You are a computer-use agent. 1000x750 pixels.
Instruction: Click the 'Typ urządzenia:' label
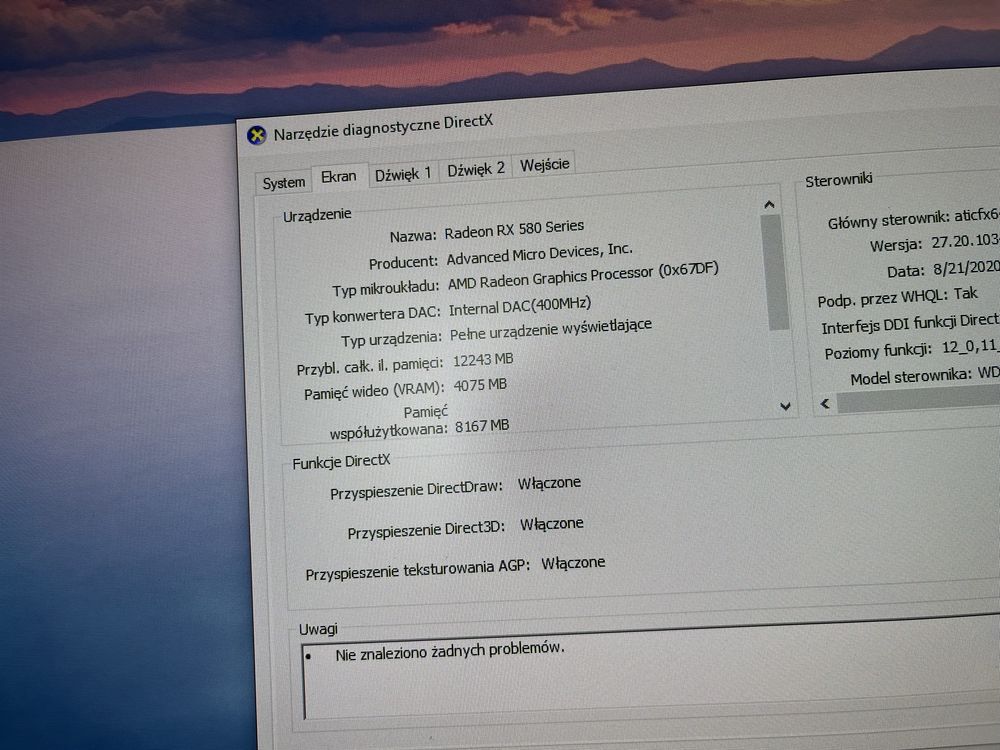[x=391, y=339]
